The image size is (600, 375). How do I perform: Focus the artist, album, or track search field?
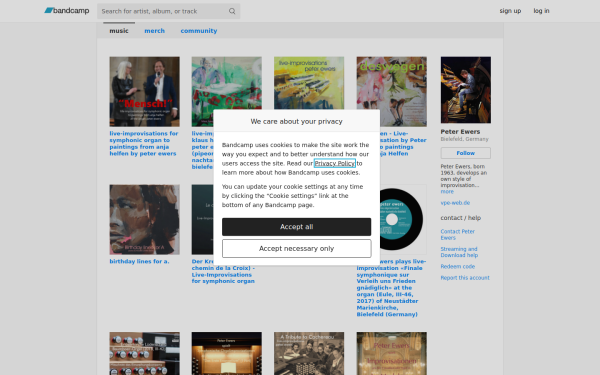(x=168, y=11)
